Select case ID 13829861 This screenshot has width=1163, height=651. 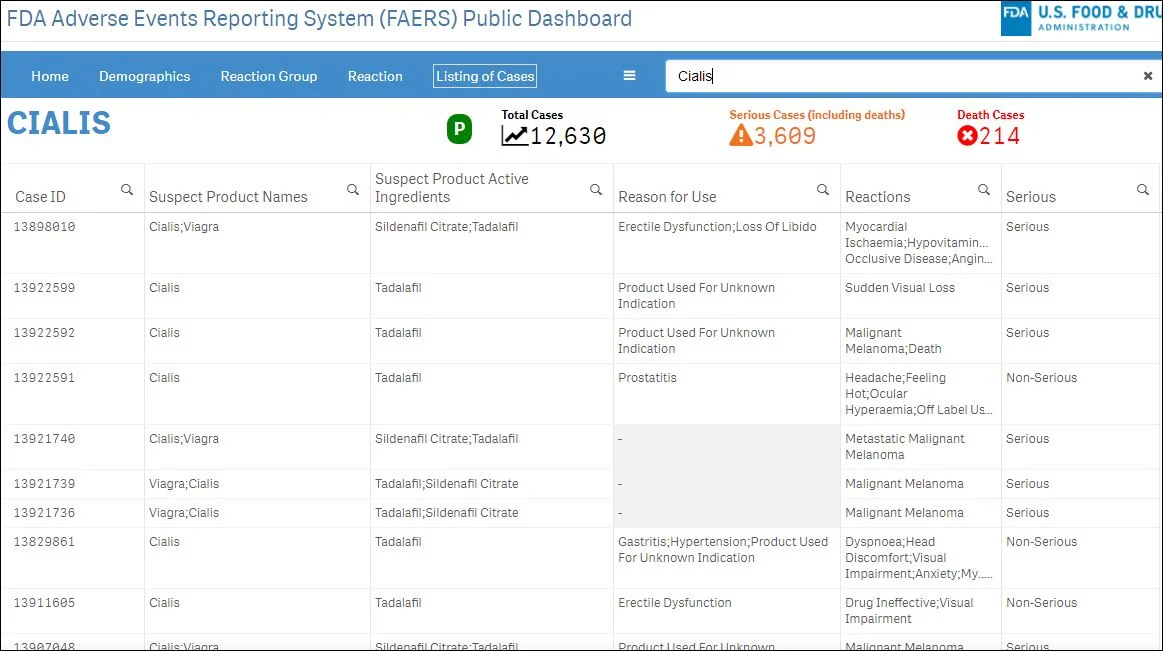pos(45,542)
